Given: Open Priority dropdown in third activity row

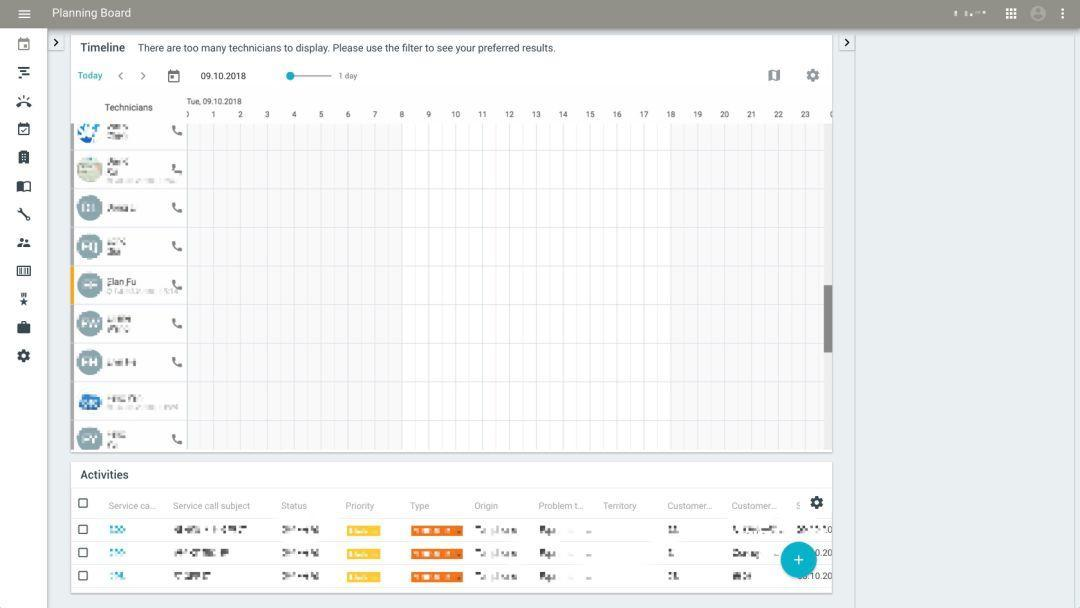Looking at the screenshot, I should [x=363, y=577].
